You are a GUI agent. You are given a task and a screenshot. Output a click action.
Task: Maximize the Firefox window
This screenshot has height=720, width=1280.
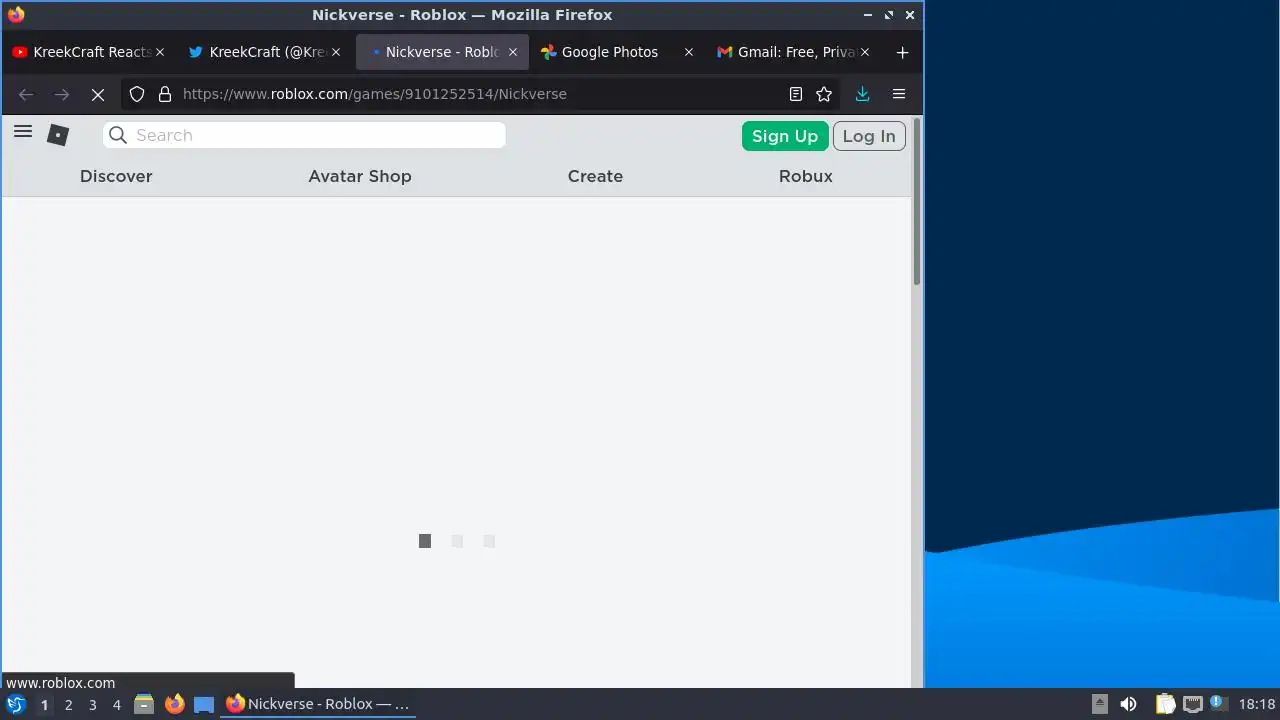pyautogui.click(x=889, y=15)
